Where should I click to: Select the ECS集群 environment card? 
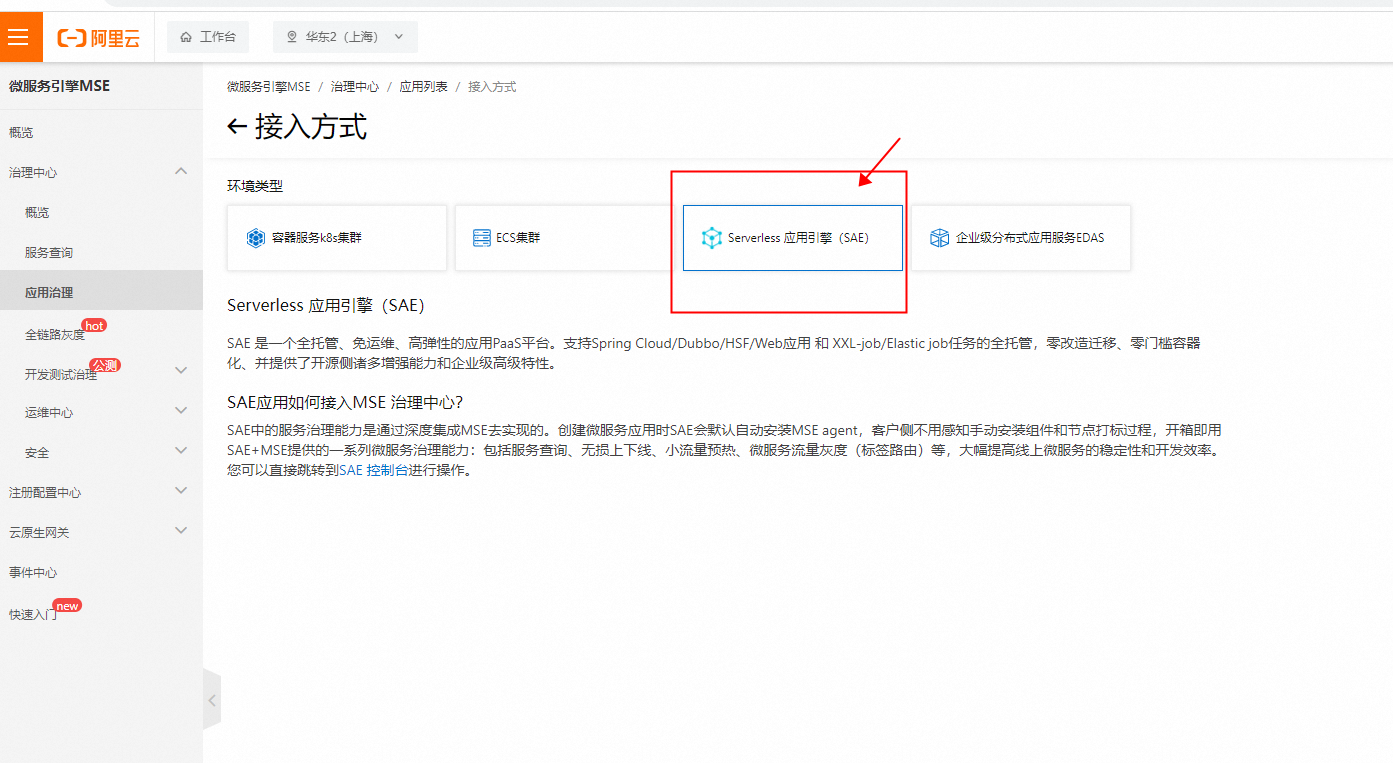pos(565,238)
